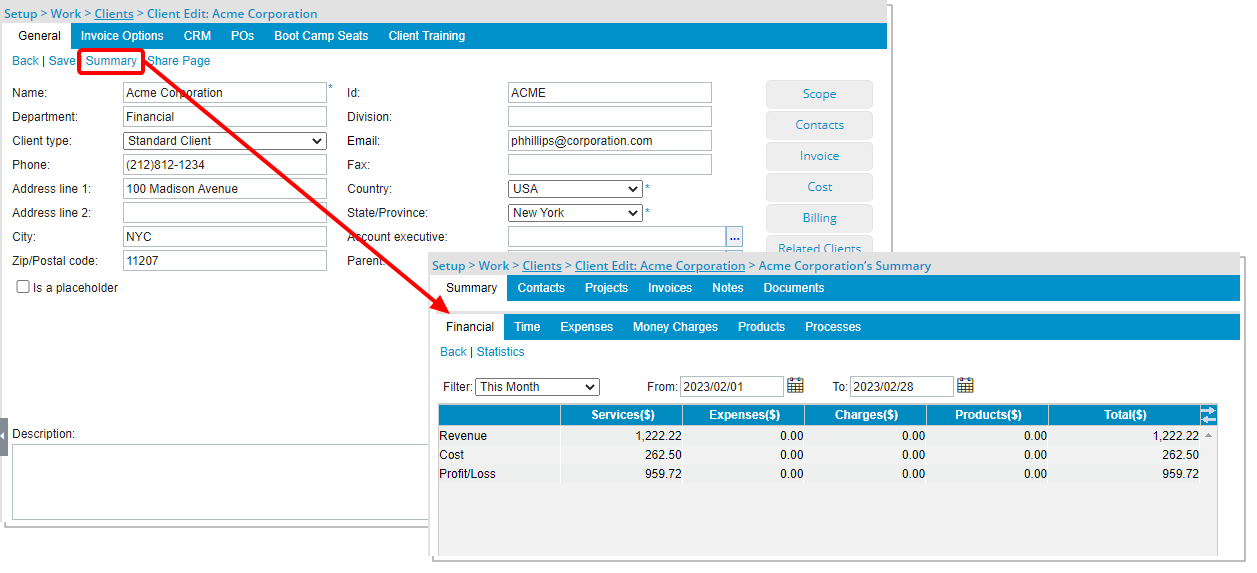Click the swap columns arrows icon
This screenshot has width=1257, height=573.
(x=1208, y=414)
